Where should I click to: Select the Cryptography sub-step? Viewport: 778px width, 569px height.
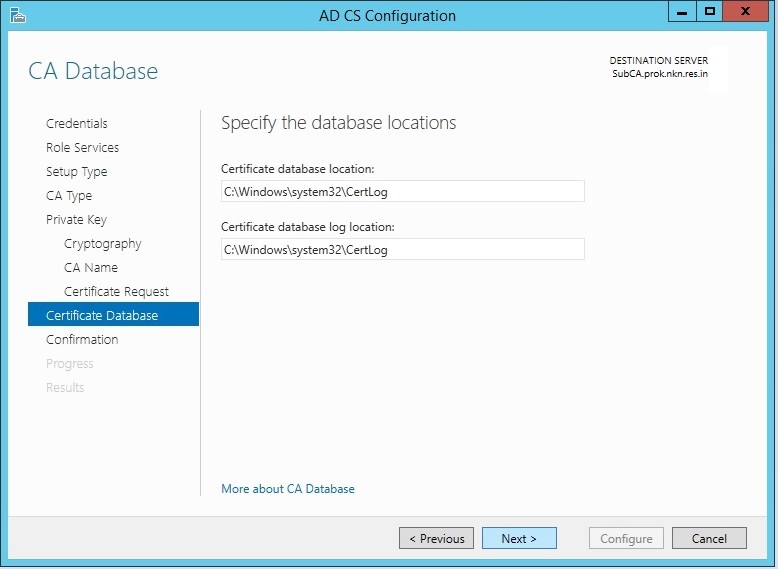click(103, 244)
